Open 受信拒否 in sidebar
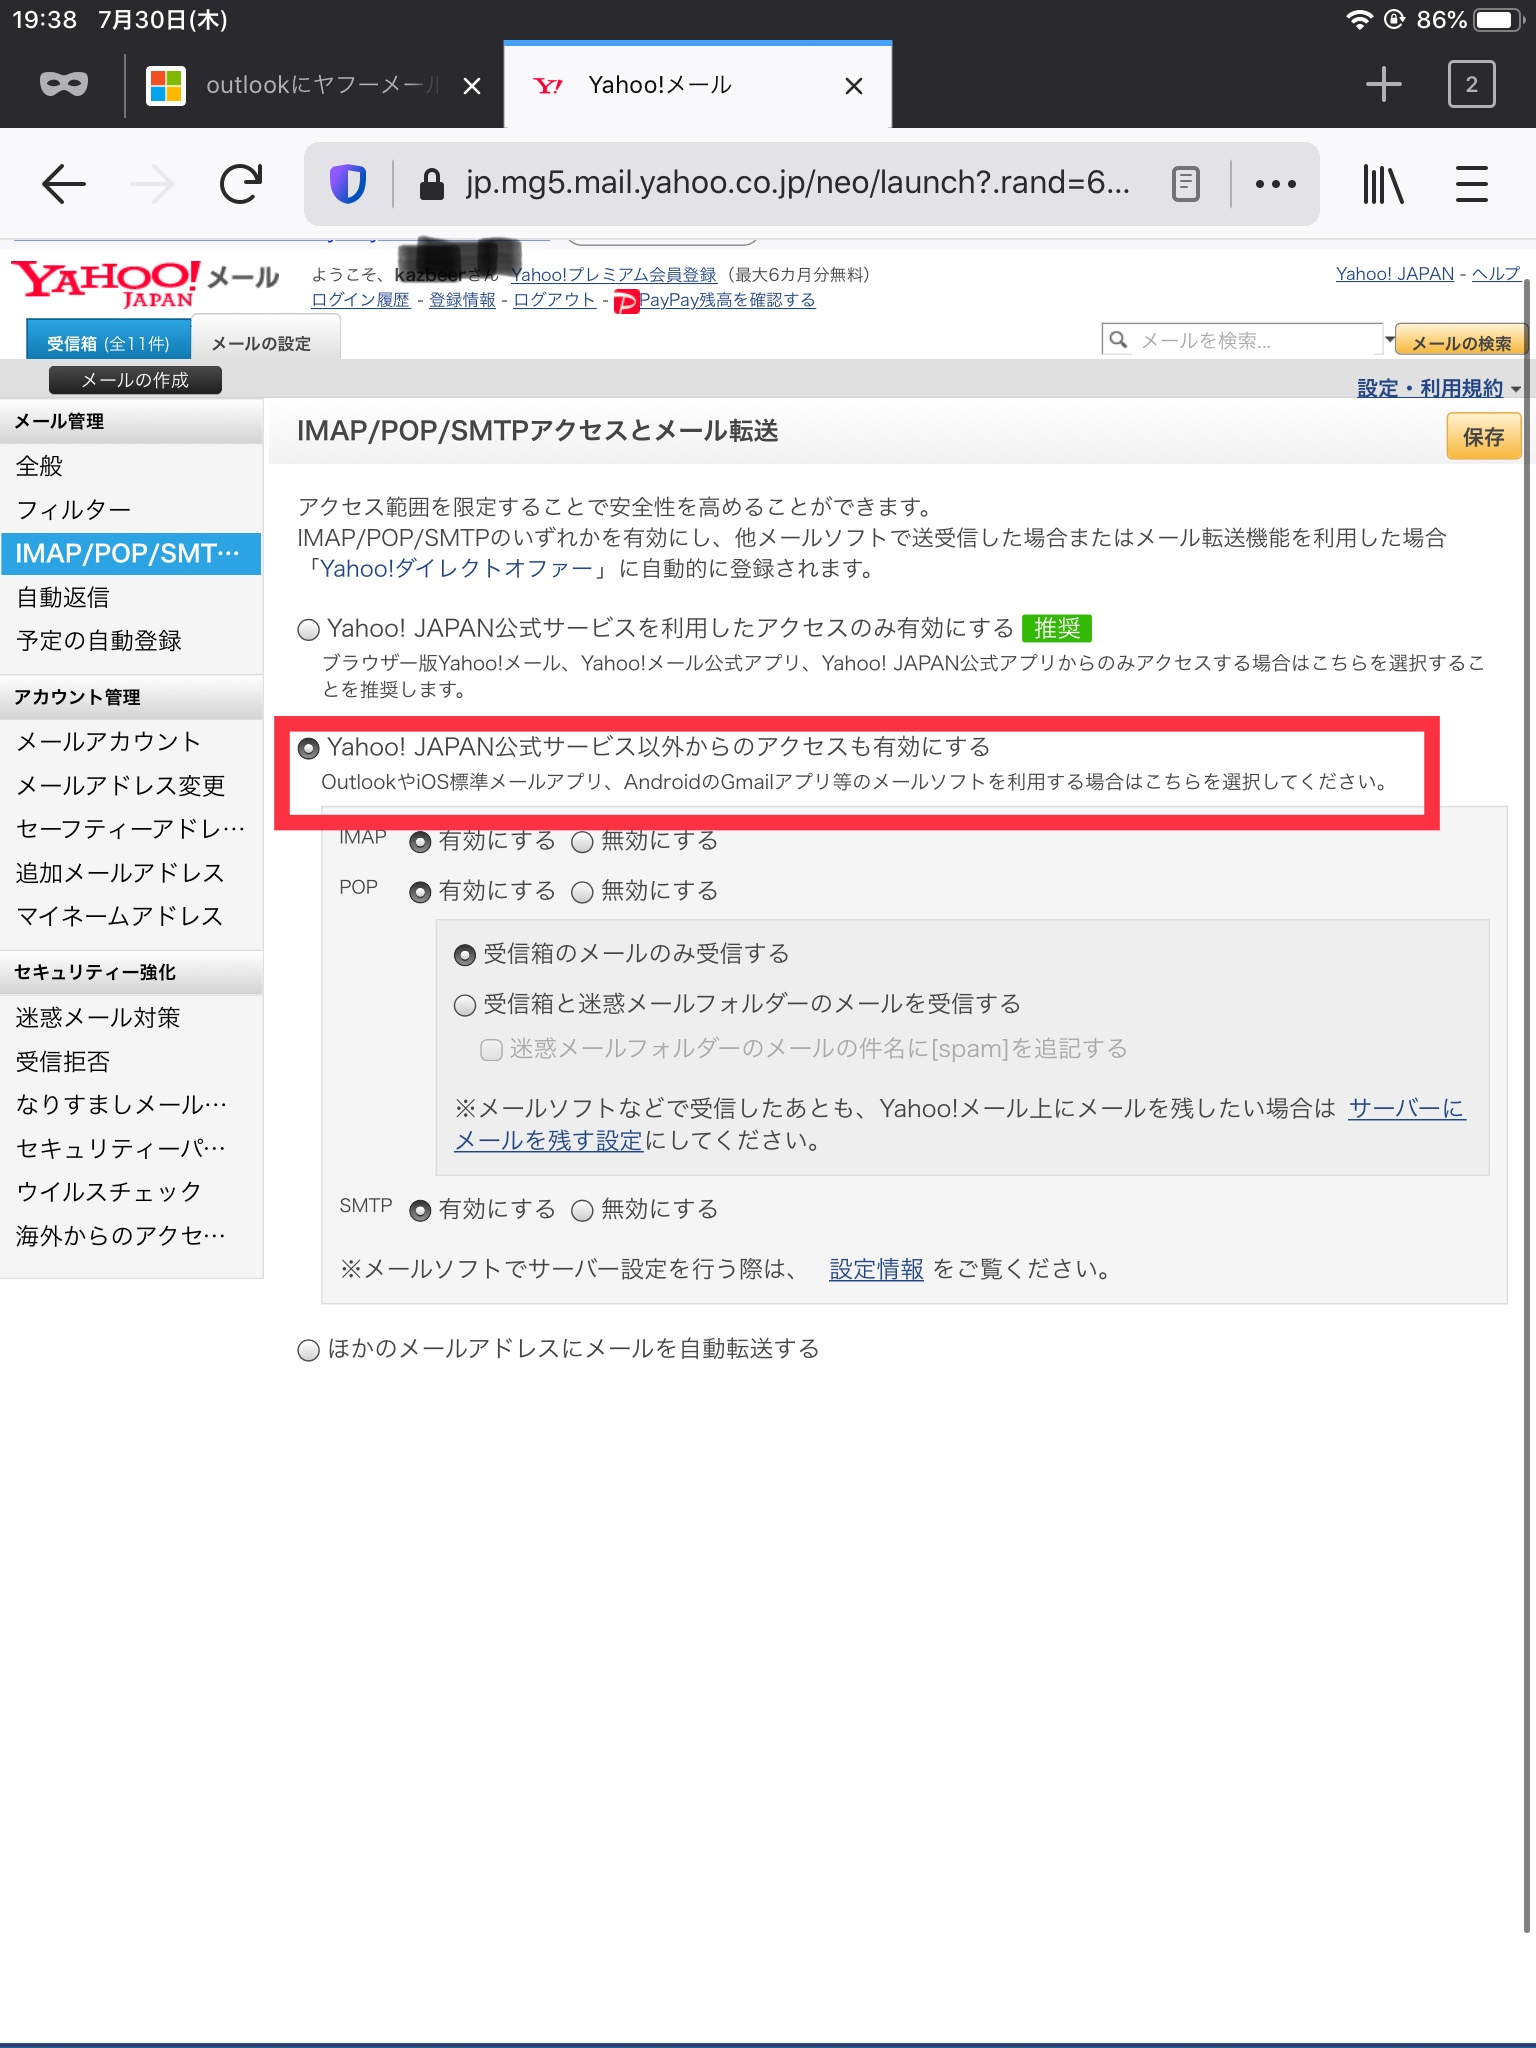Viewport: 1536px width, 2048px height. [131, 1061]
